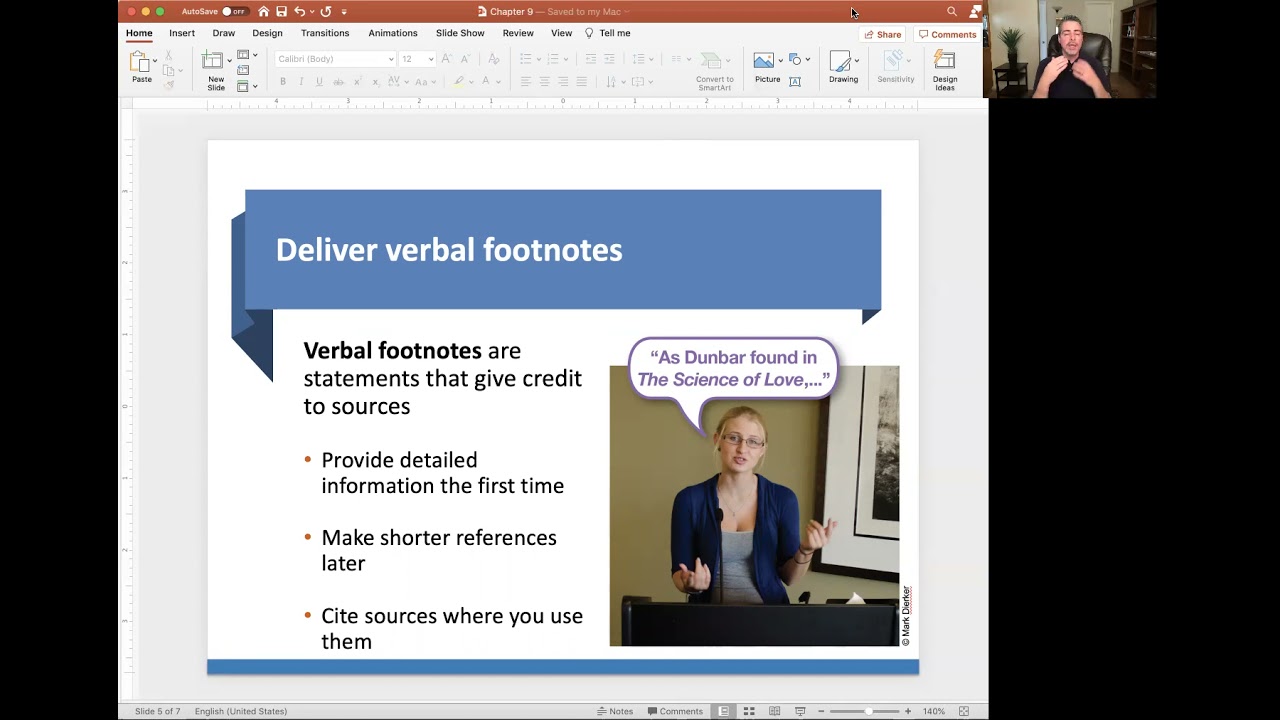Screen dimensions: 1280x720
Task: Toggle subscript formatting
Action: [375, 82]
